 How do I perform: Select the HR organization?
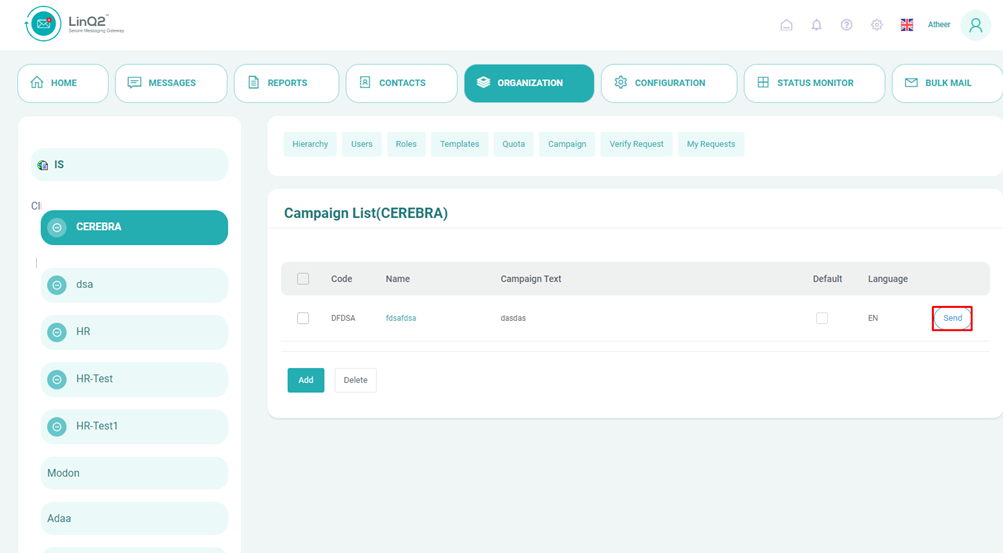pyautogui.click(x=134, y=332)
